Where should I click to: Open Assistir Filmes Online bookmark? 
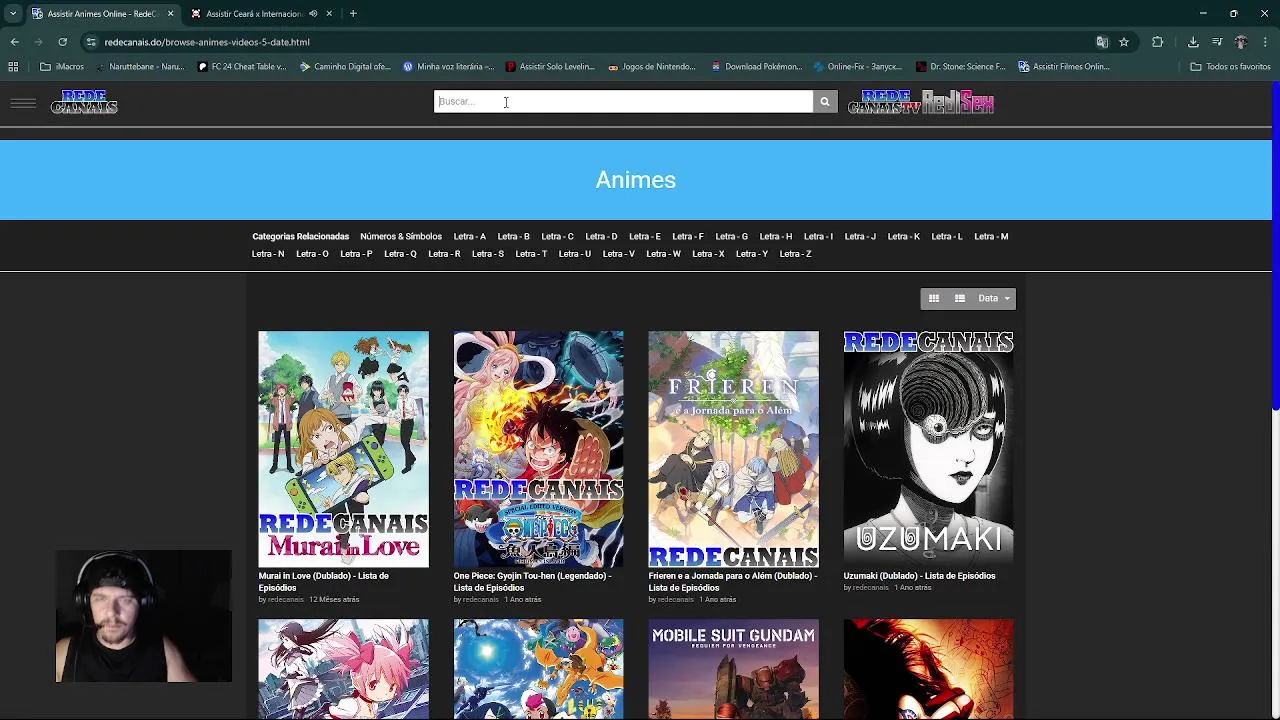tap(1064, 67)
